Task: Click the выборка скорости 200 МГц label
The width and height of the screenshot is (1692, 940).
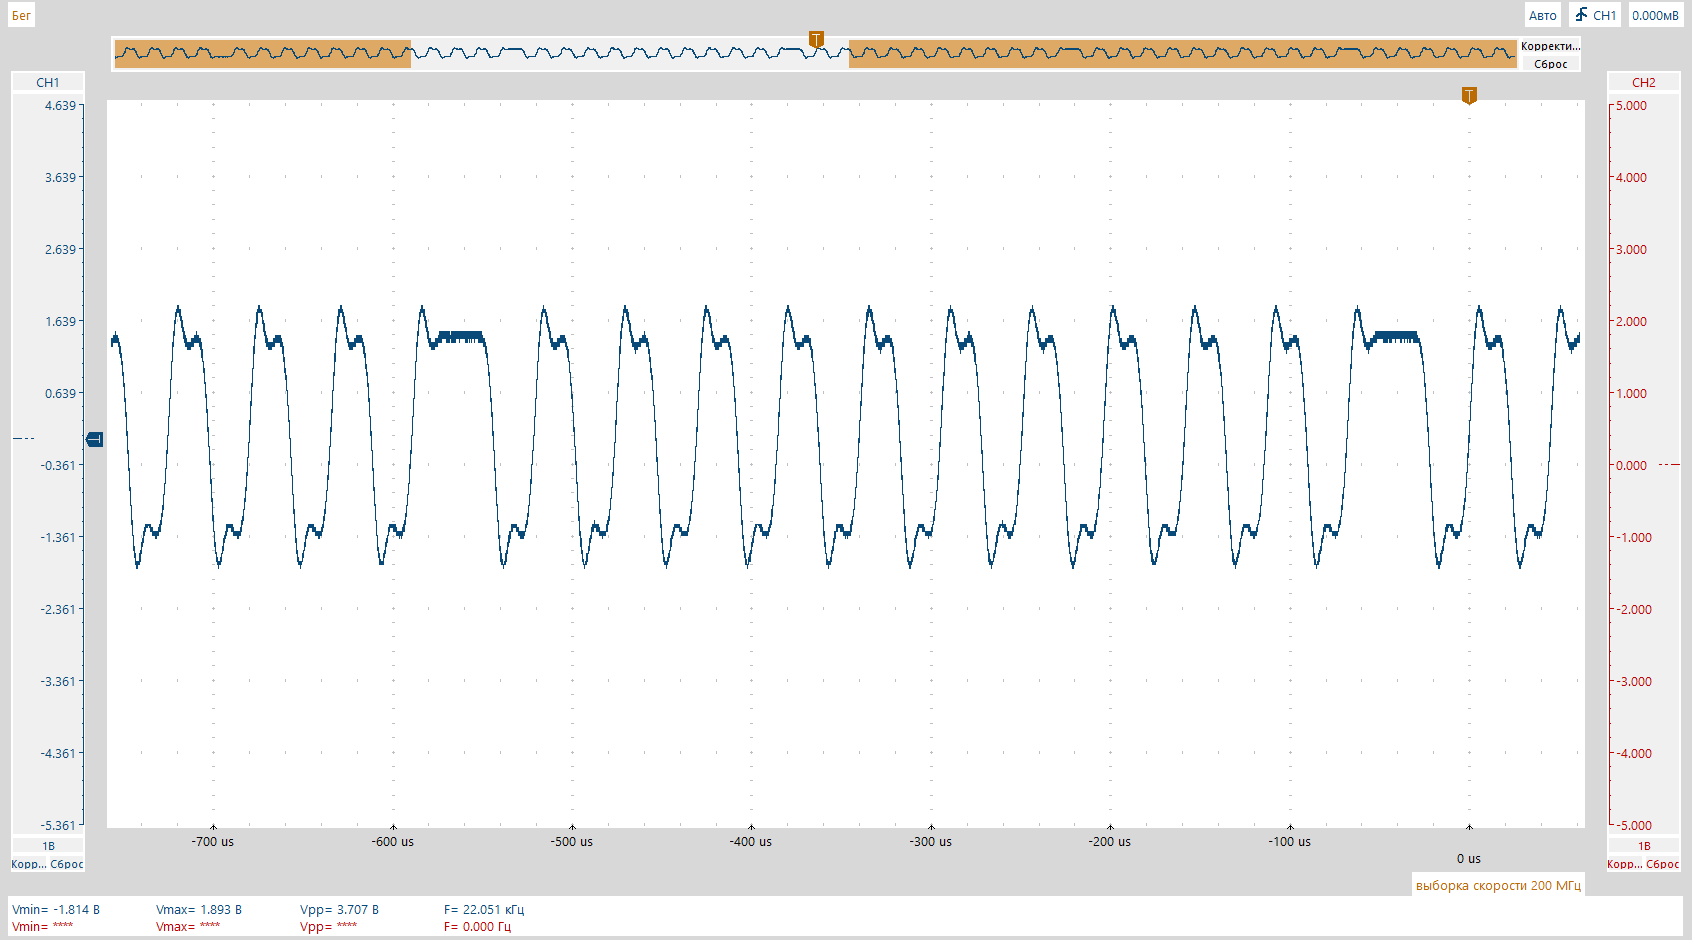Action: [x=1498, y=885]
